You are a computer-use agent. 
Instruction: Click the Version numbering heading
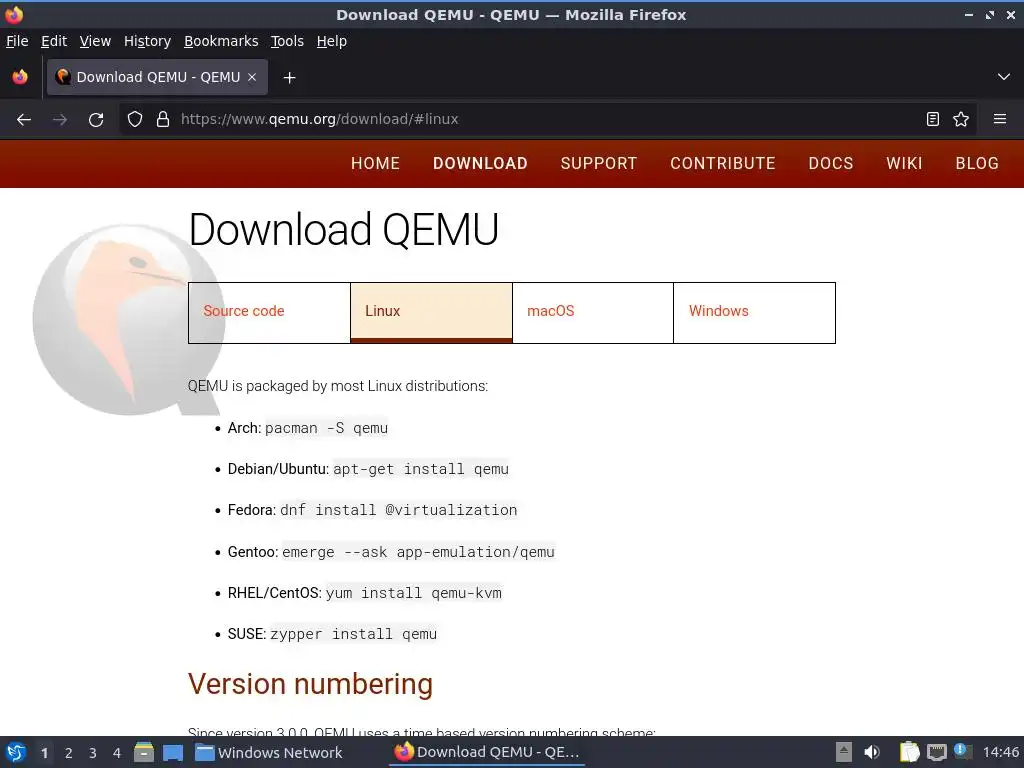pos(310,684)
